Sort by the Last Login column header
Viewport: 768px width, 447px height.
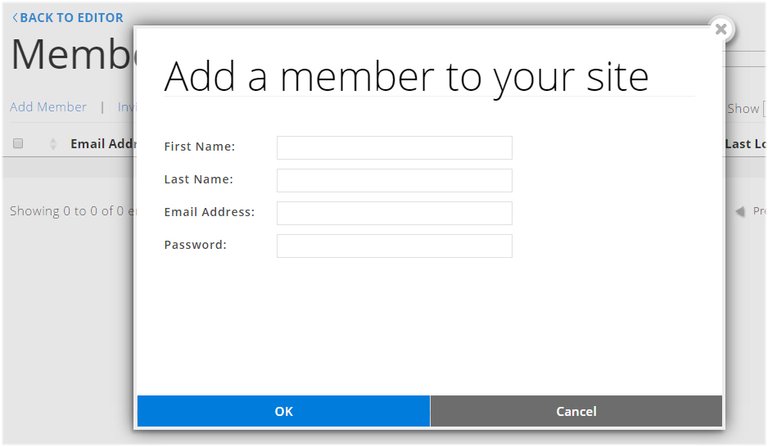coord(745,144)
